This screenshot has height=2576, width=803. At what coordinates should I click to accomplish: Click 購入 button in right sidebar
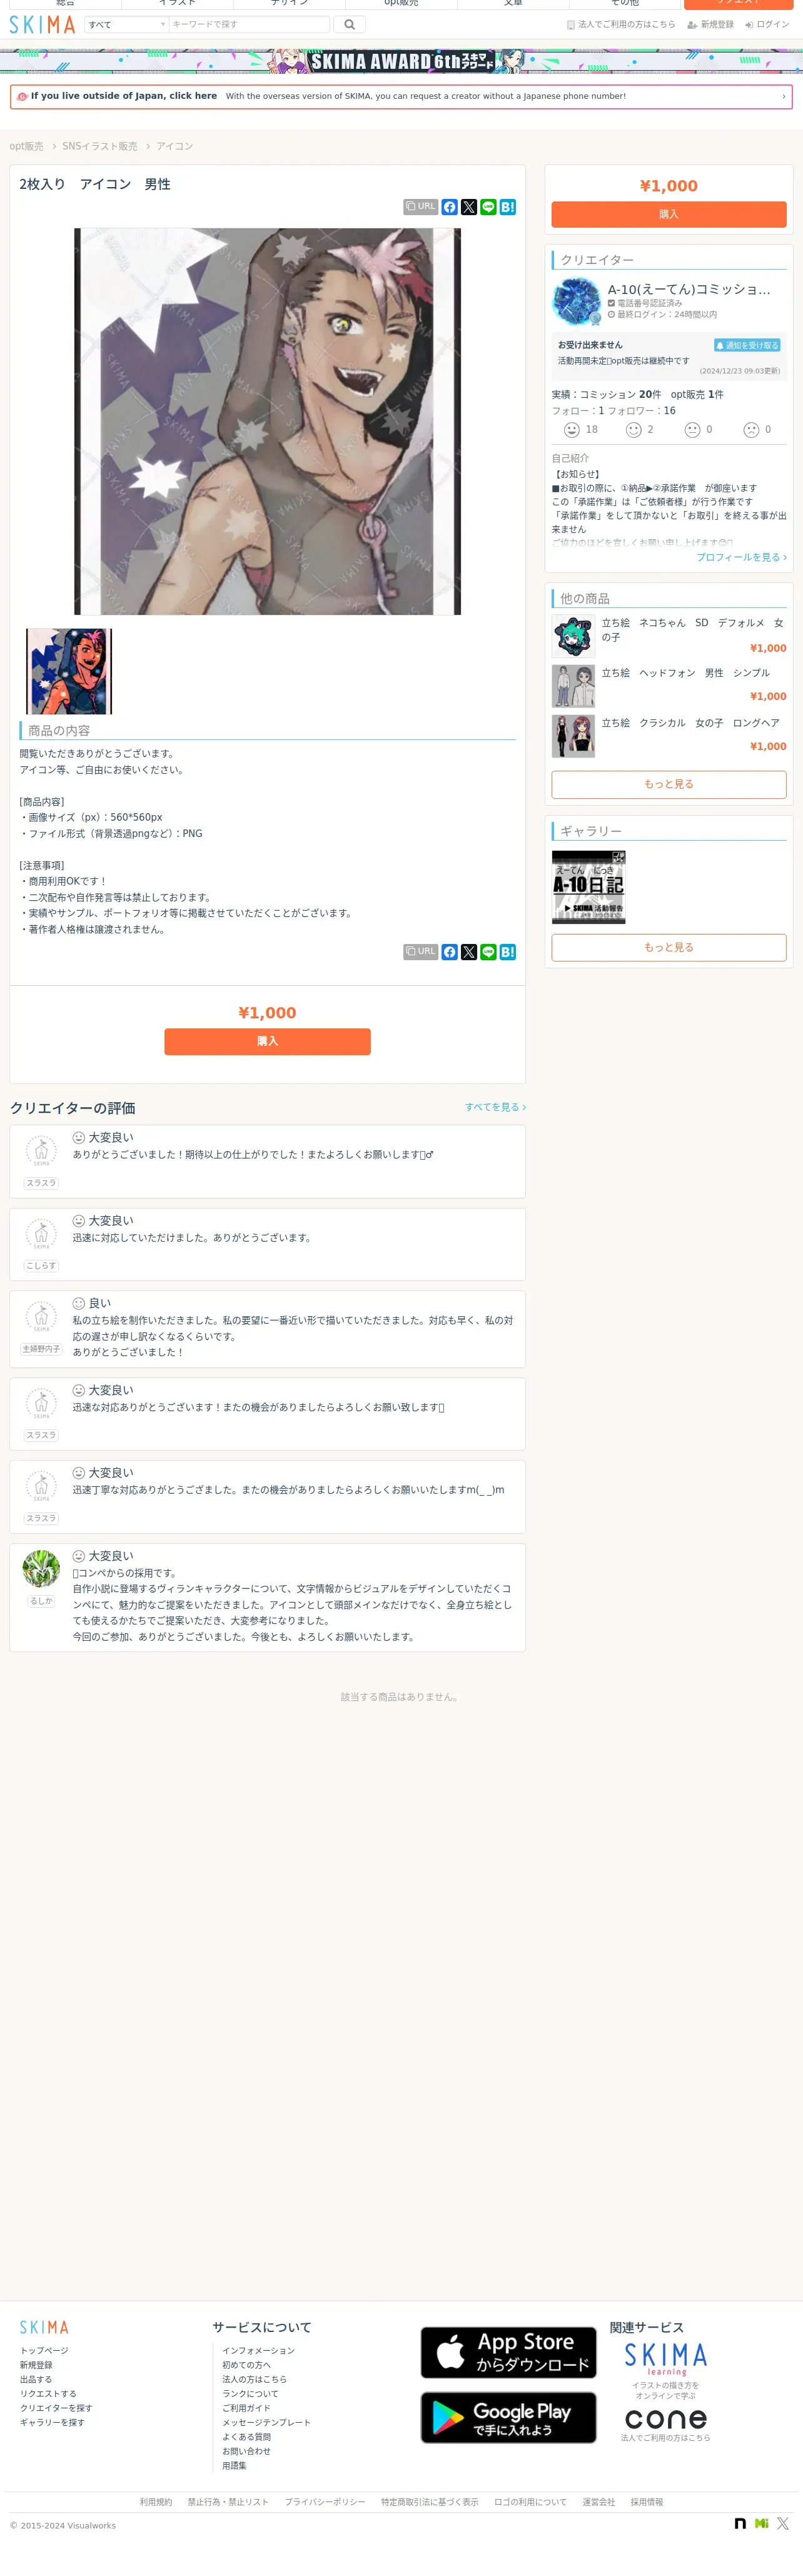(x=669, y=214)
